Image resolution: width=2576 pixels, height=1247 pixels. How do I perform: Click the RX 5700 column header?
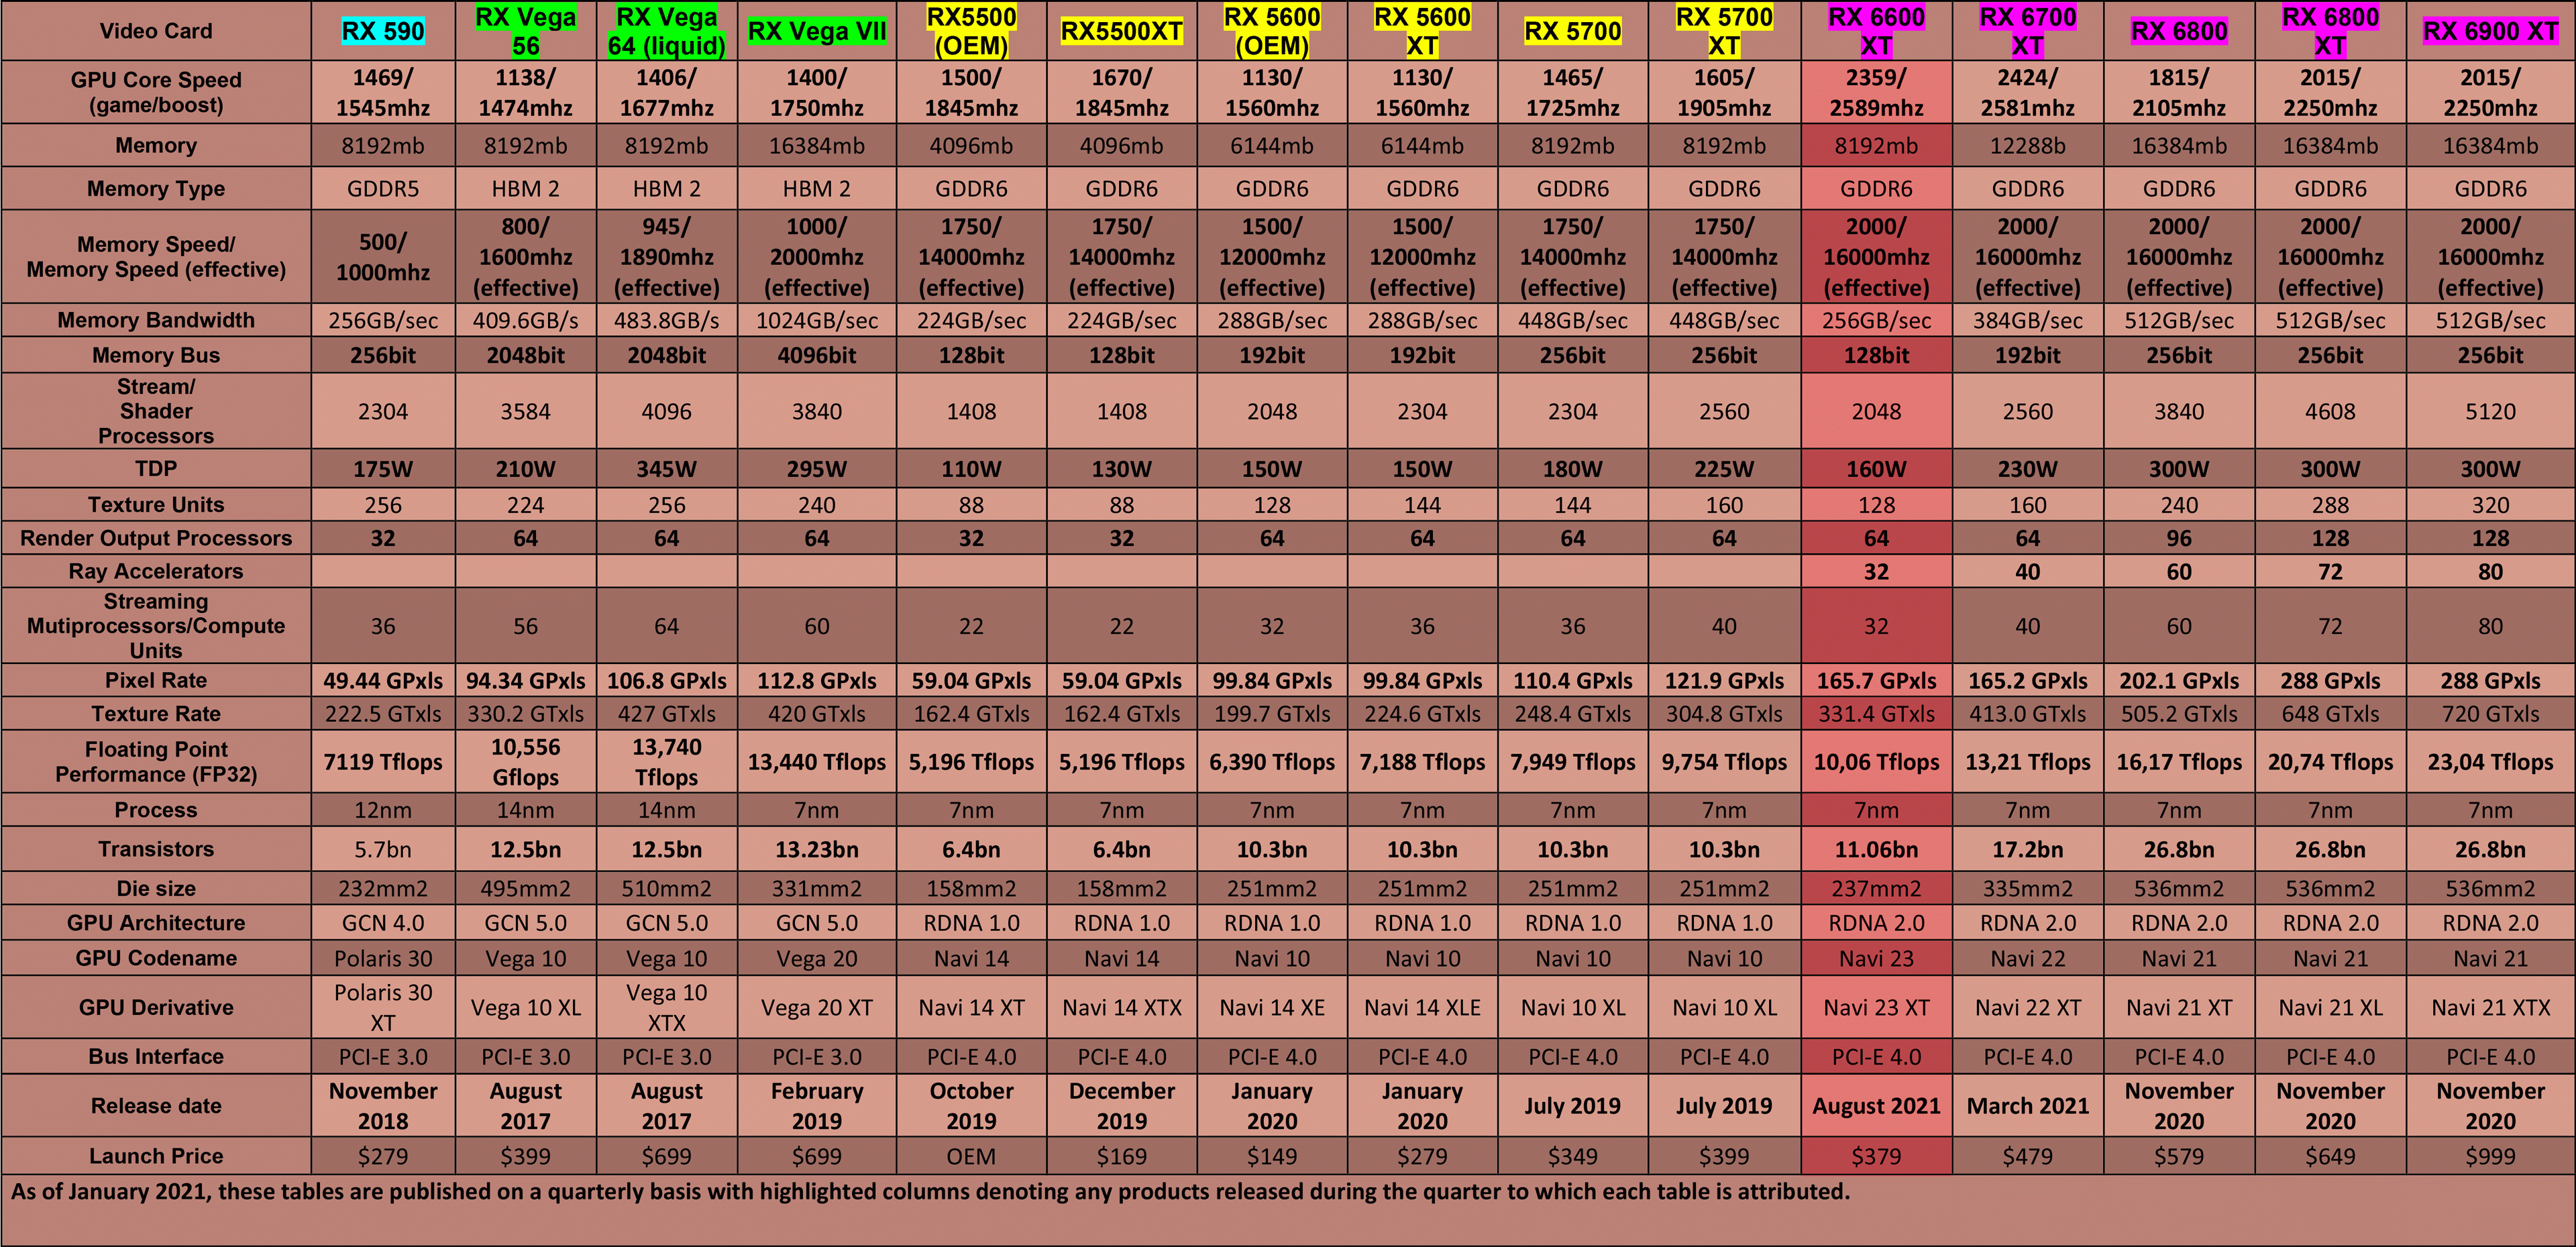1573,31
